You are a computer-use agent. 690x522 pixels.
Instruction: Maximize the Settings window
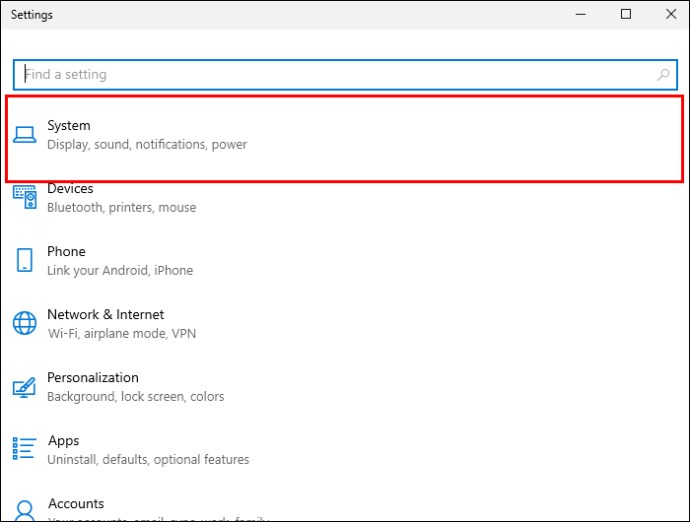626,15
